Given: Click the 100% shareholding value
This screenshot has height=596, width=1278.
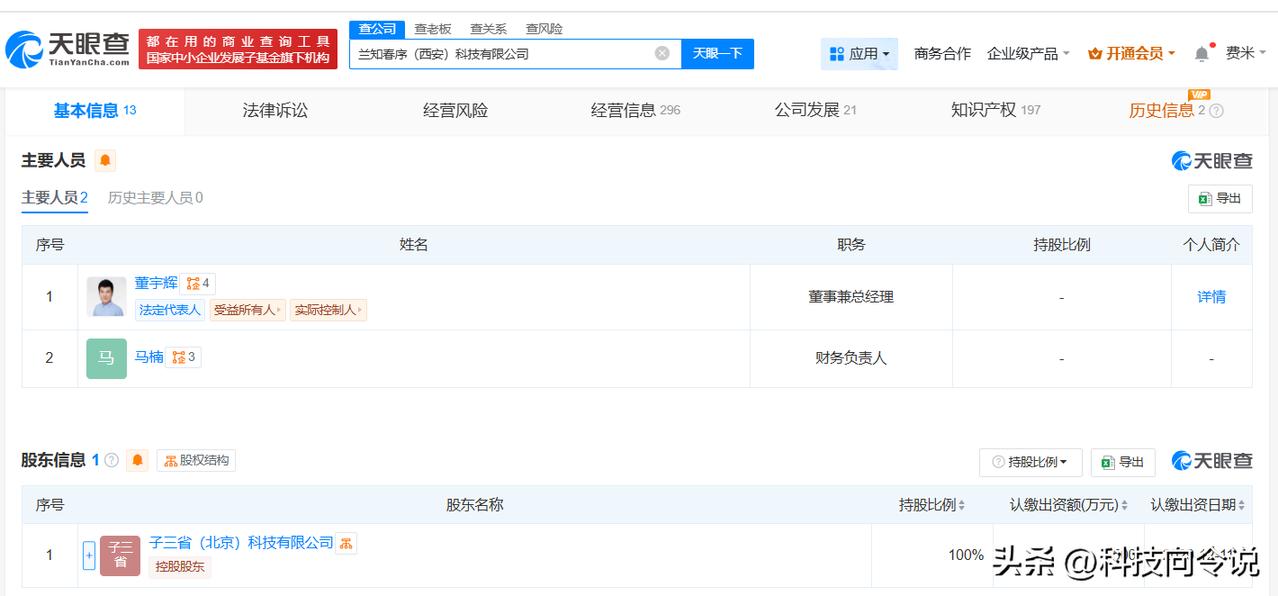Looking at the screenshot, I should (966, 555).
